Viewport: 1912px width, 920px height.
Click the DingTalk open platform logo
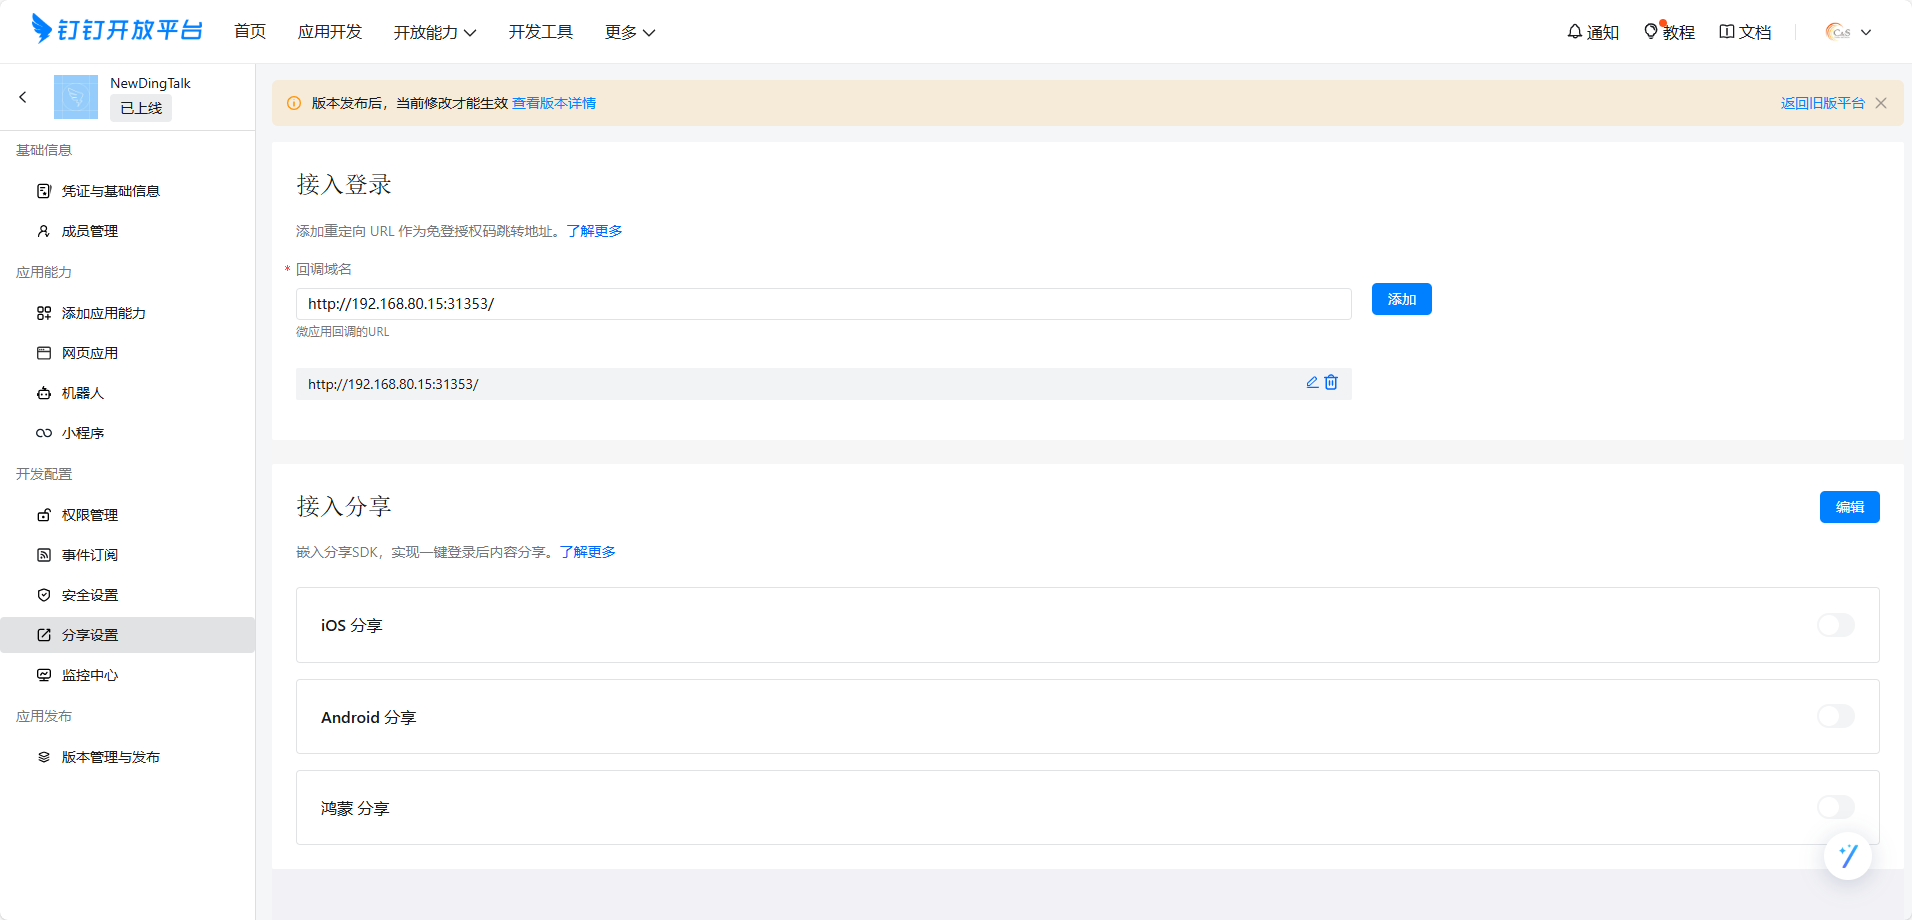[117, 30]
